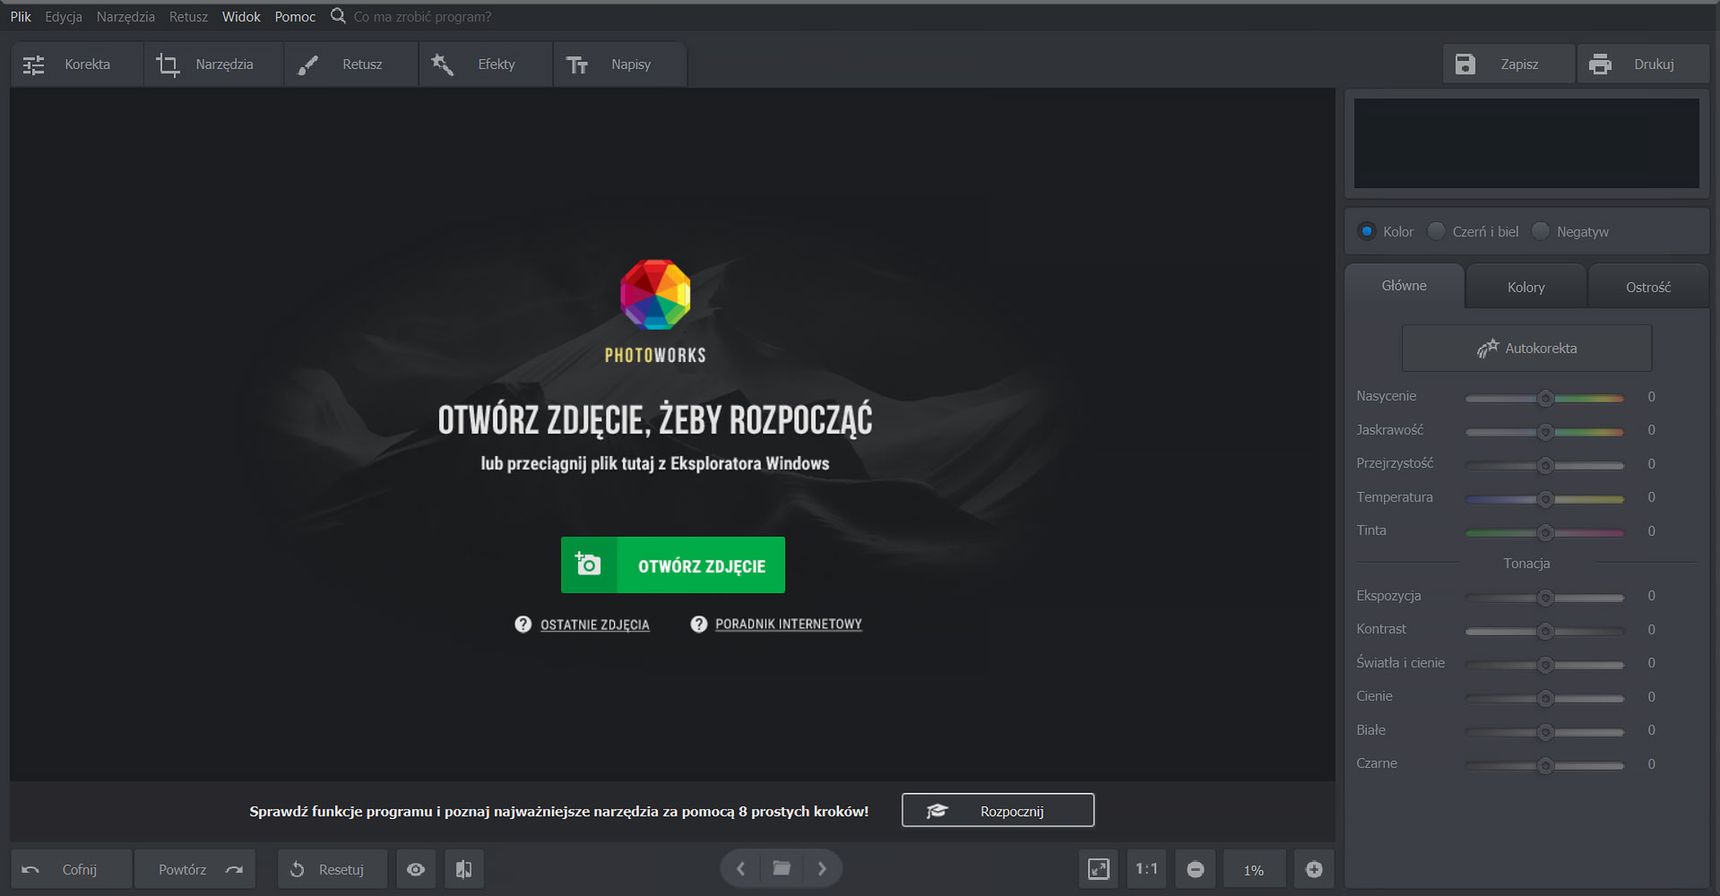Screen dimensions: 1720x896
Task: Click the Cofnij undo button
Action: click(x=70, y=869)
